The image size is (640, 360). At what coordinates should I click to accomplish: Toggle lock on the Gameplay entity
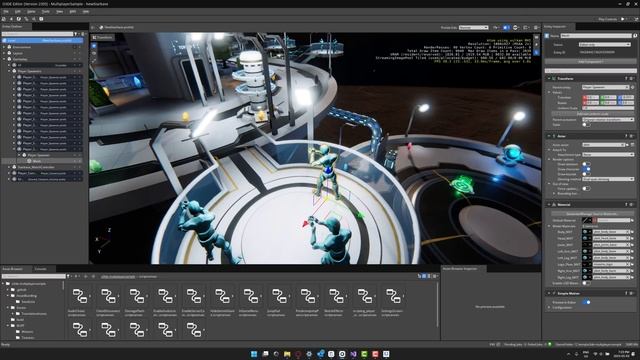(x=80, y=59)
